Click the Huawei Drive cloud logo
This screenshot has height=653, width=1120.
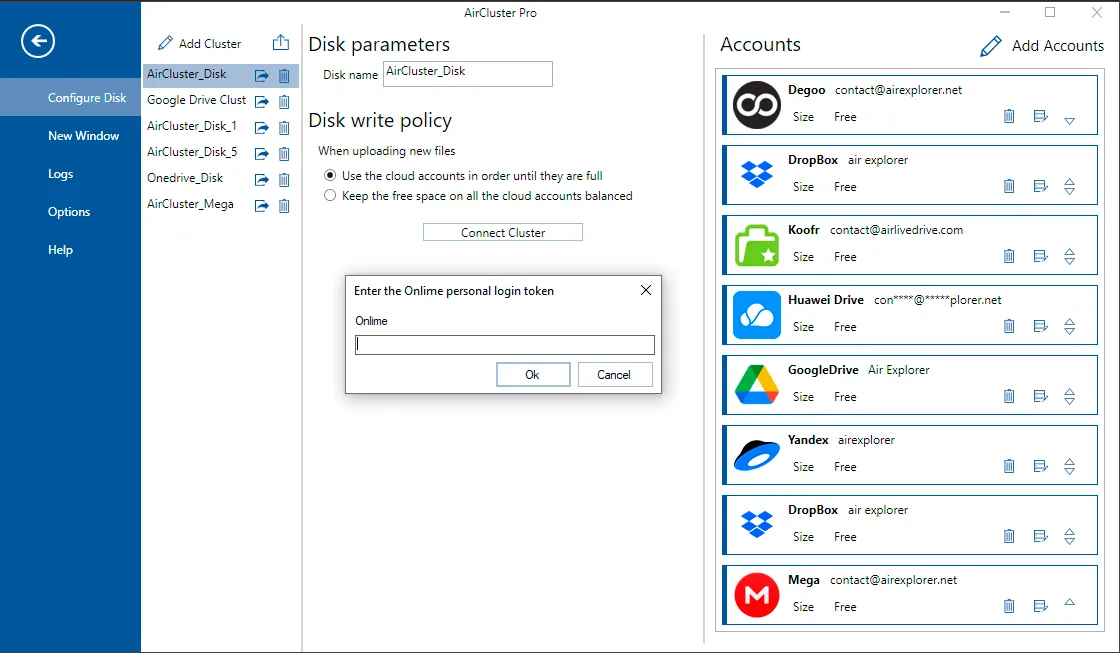click(x=756, y=315)
